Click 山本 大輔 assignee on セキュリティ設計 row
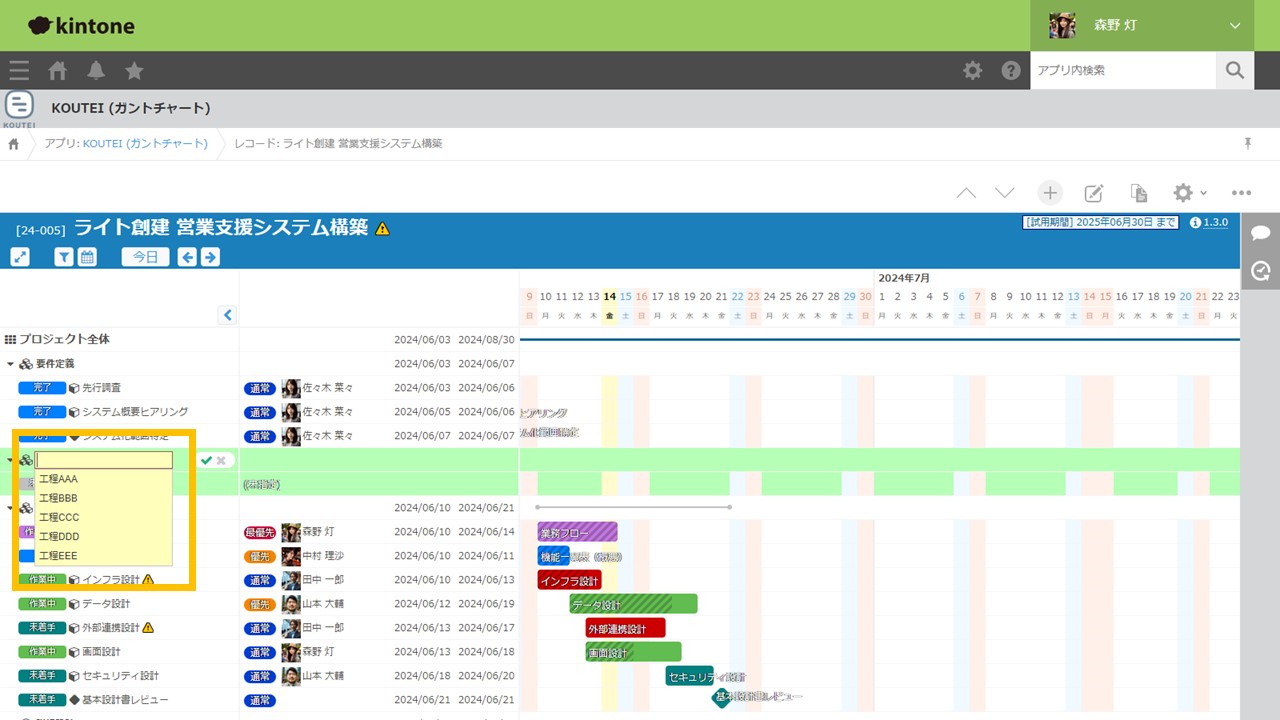Image resolution: width=1280 pixels, height=720 pixels. [x=312, y=676]
